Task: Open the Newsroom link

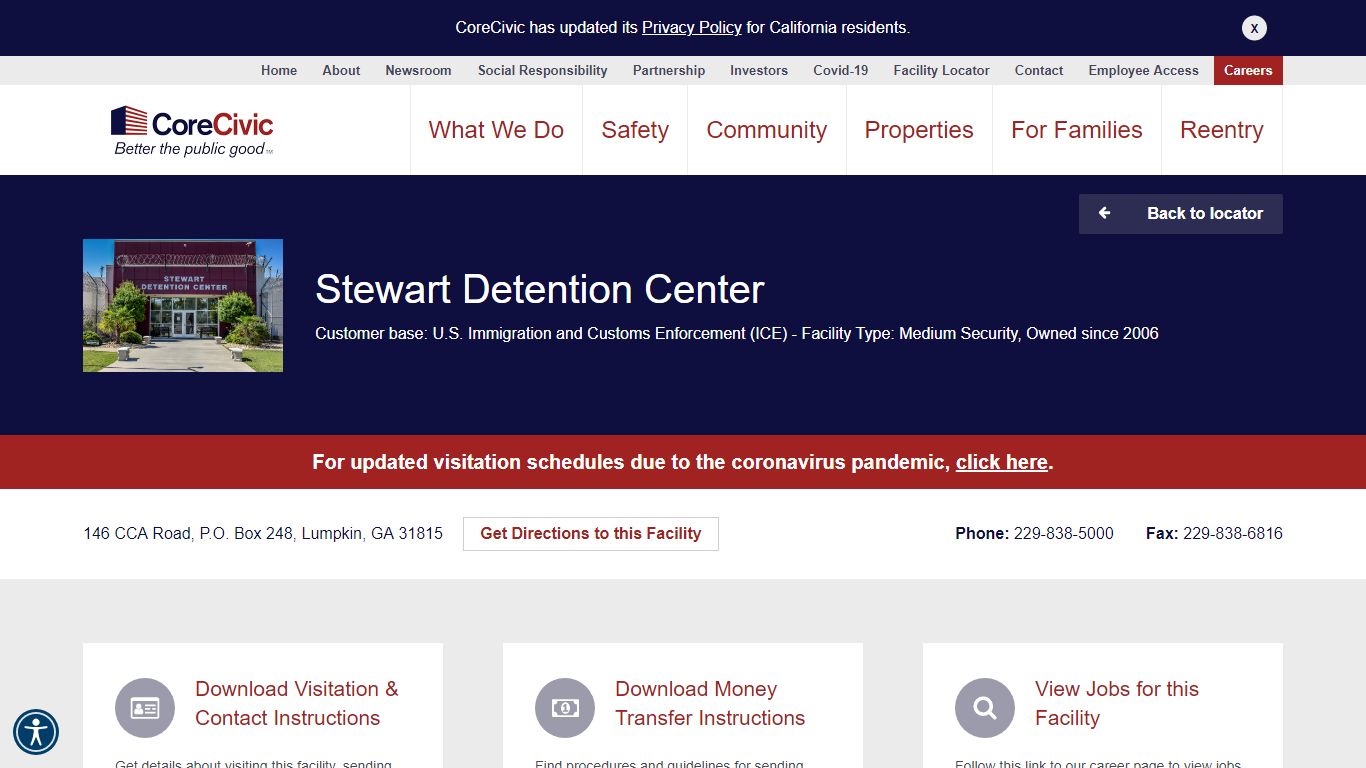Action: tap(418, 70)
